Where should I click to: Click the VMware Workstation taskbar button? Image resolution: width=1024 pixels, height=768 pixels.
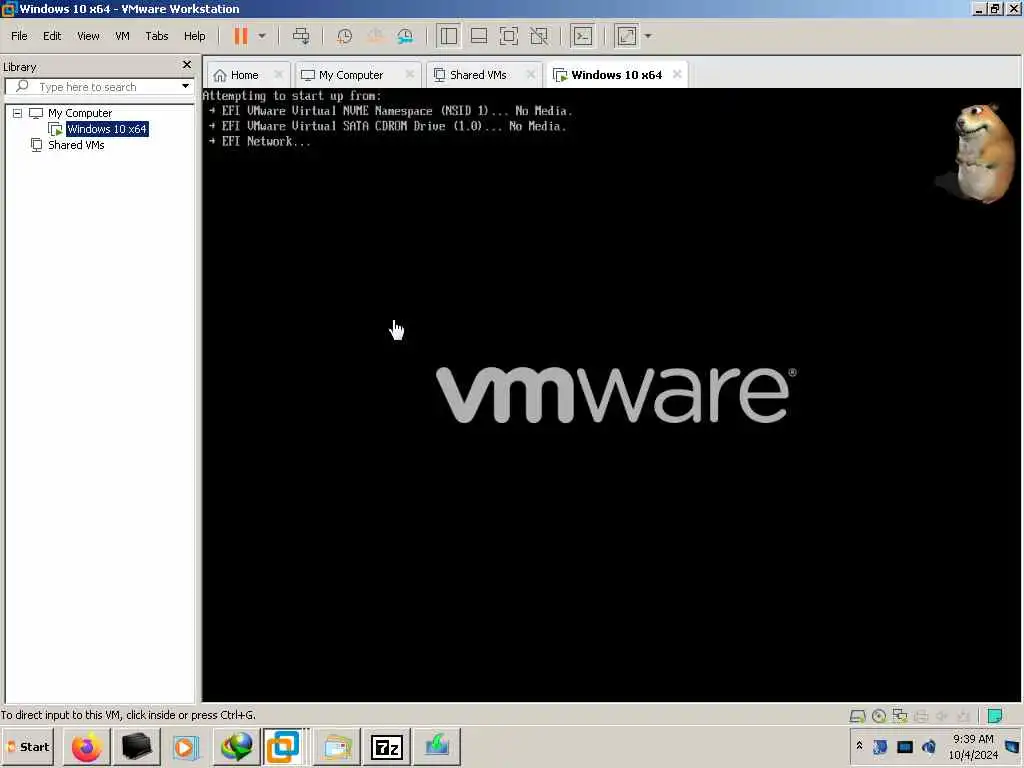(x=283, y=746)
